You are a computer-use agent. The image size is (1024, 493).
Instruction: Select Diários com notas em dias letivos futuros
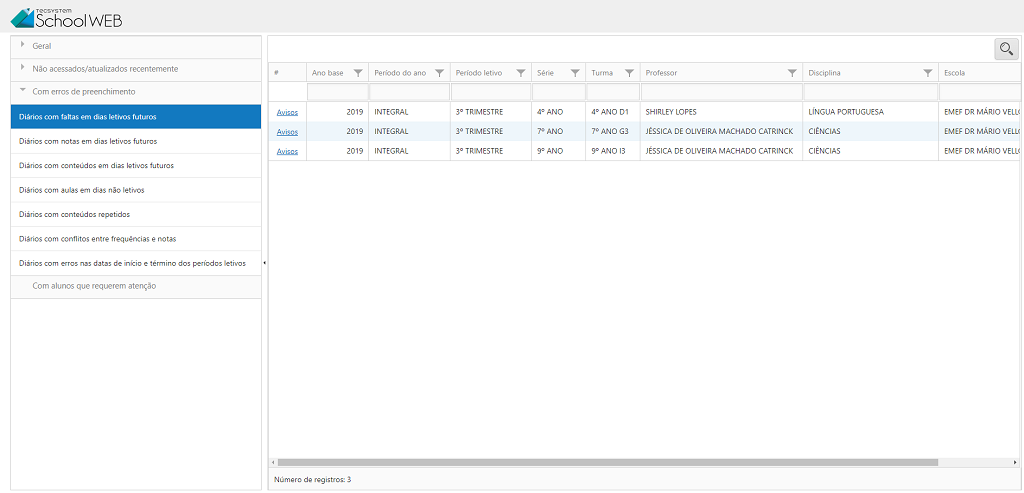pyautogui.click(x=88, y=141)
